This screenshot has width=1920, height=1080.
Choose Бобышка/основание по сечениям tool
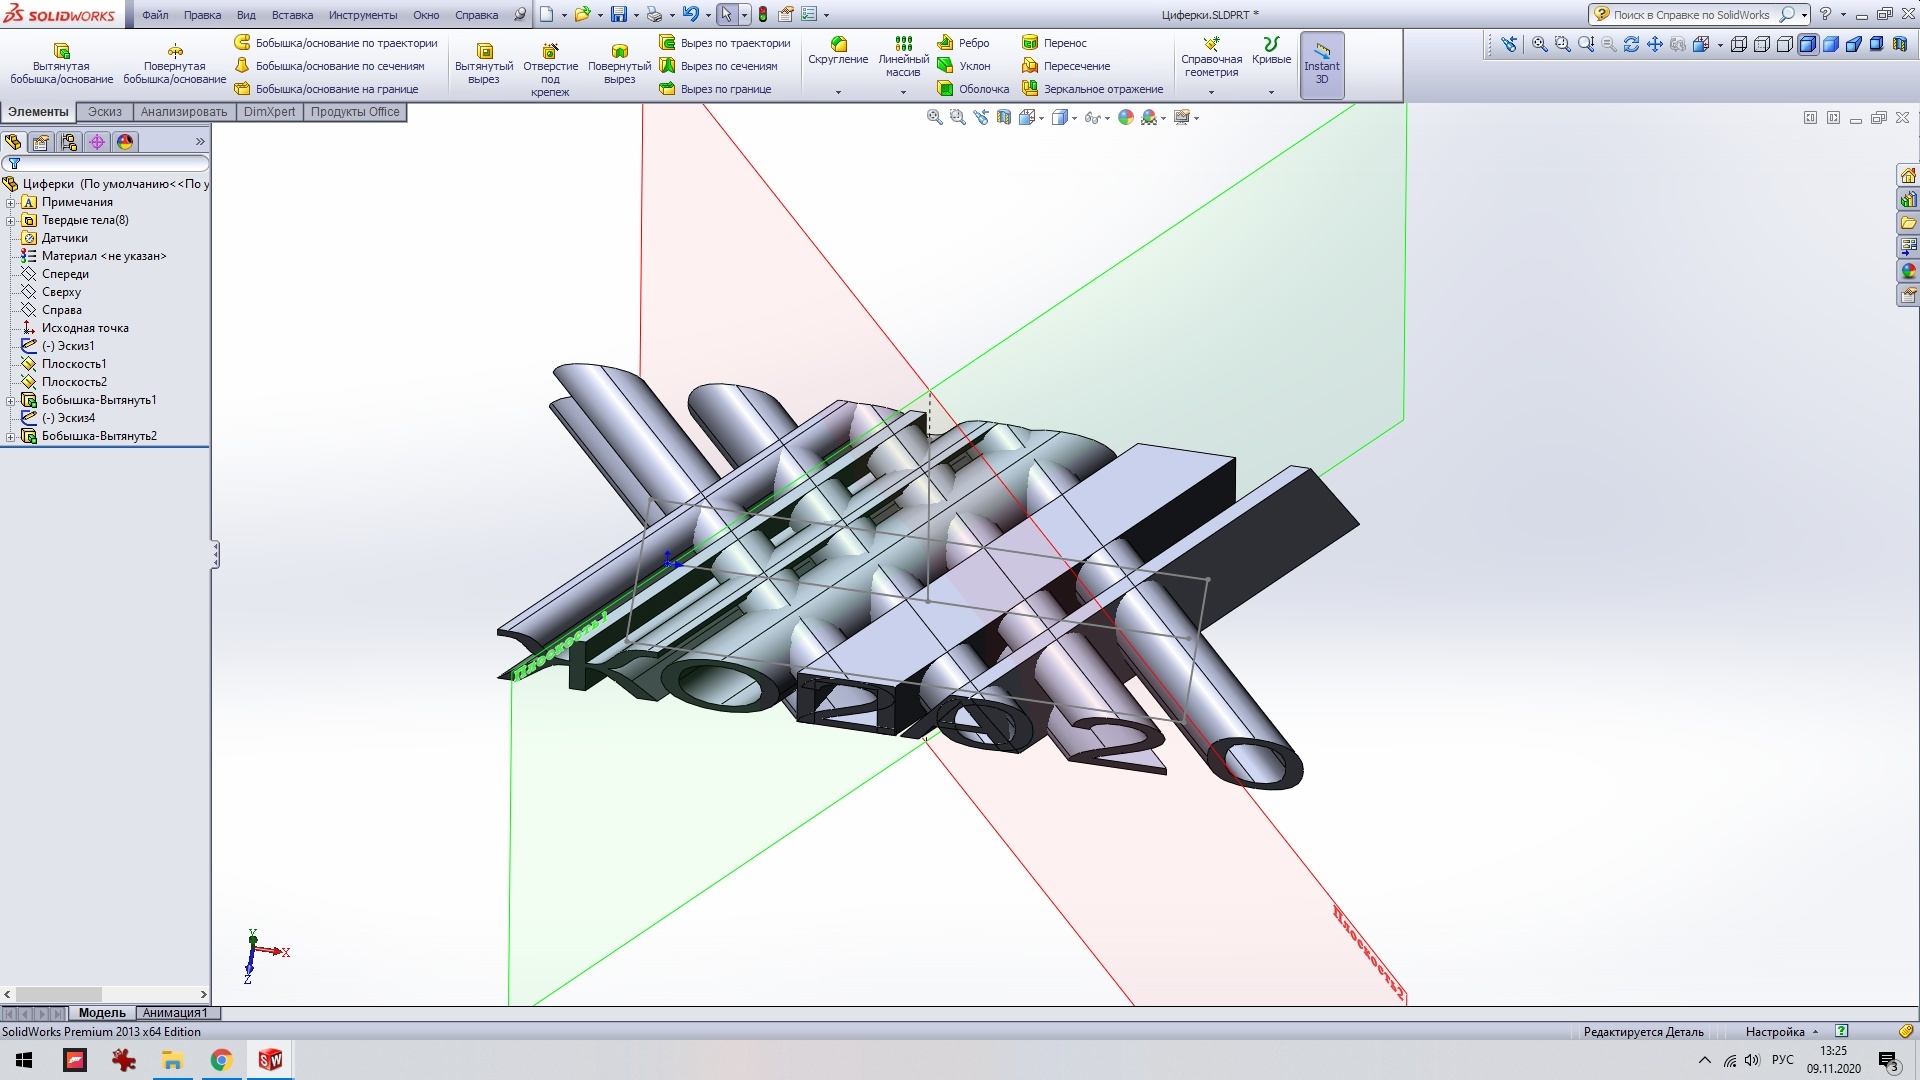pyautogui.click(x=330, y=66)
